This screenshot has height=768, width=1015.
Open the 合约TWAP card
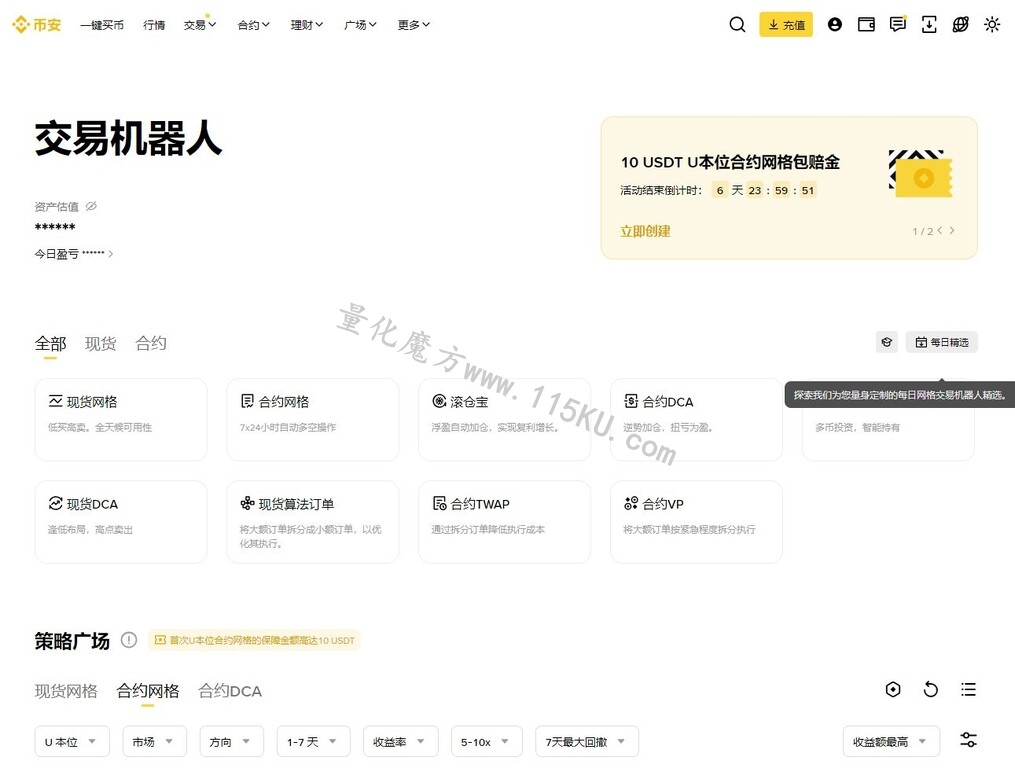pyautogui.click(x=504, y=522)
